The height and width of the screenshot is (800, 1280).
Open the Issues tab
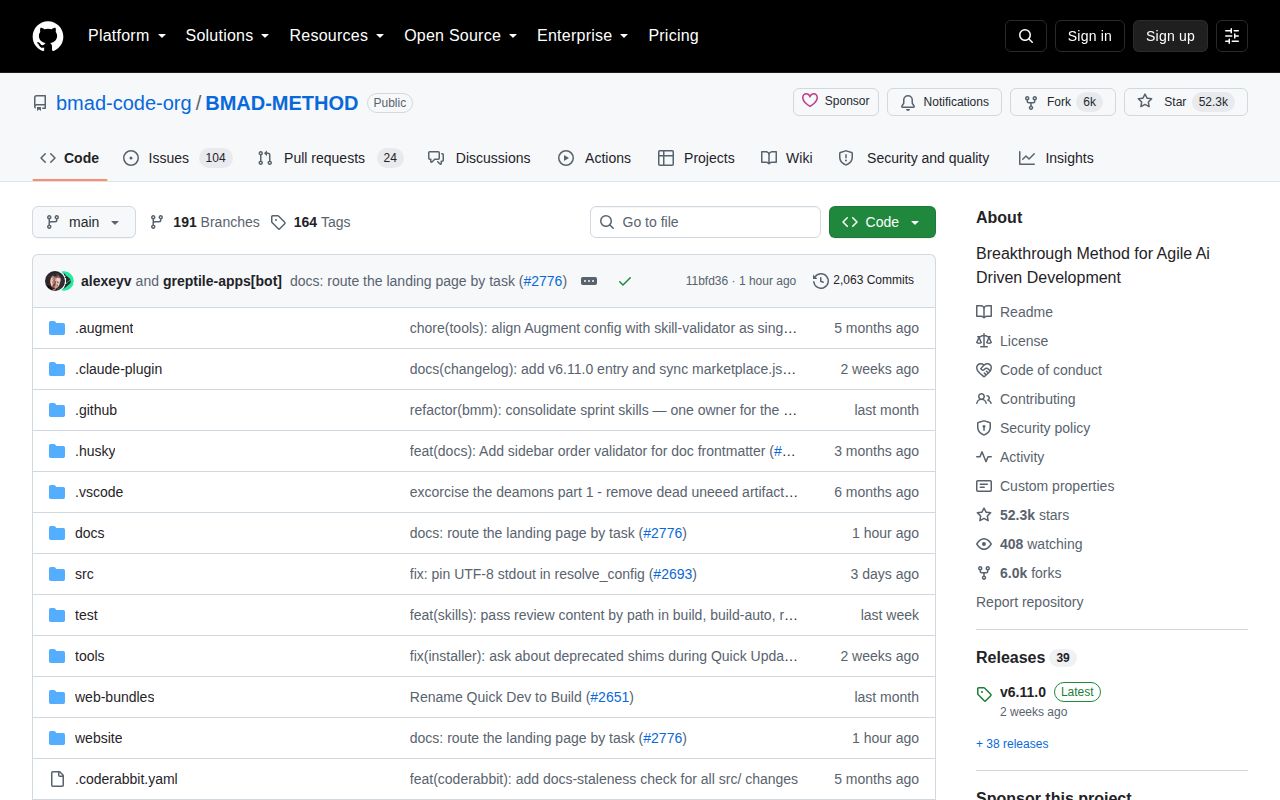(x=178, y=158)
